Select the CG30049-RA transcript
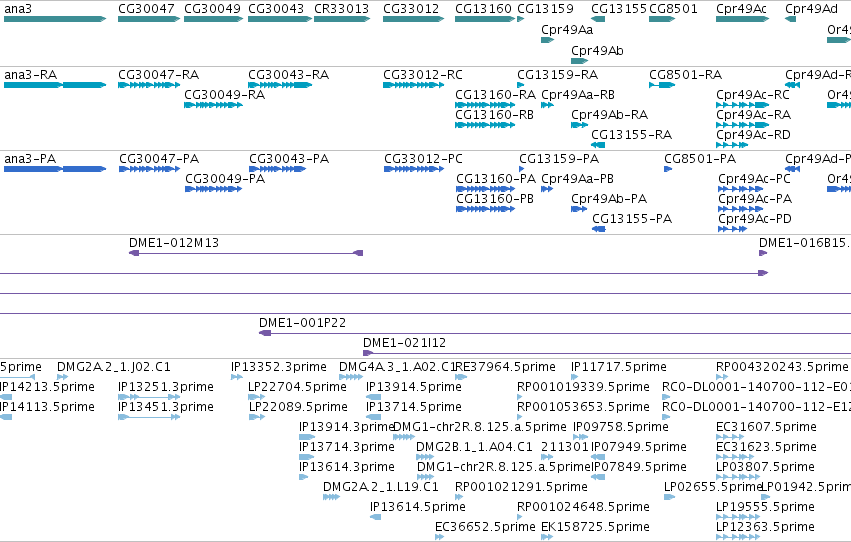 pyautogui.click(x=213, y=105)
